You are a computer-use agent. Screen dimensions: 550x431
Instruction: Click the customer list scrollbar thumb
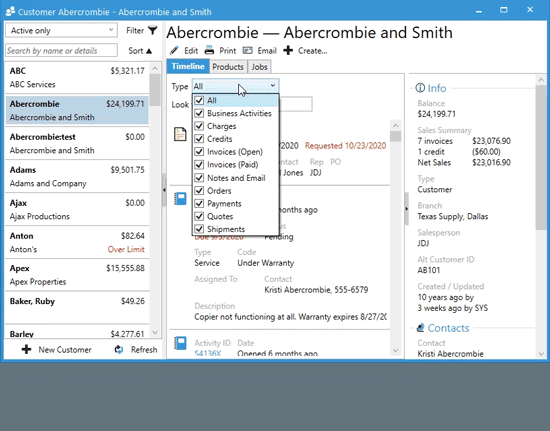point(155,90)
